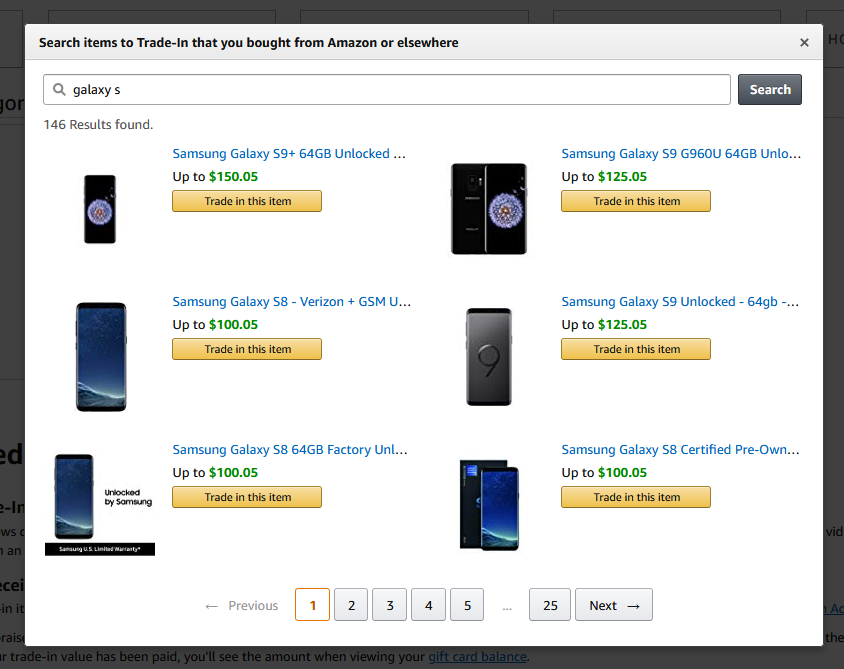Trade in the Galaxy S8 Verizon model
Screen dimensions: 844x669
pyautogui.click(x=246, y=348)
